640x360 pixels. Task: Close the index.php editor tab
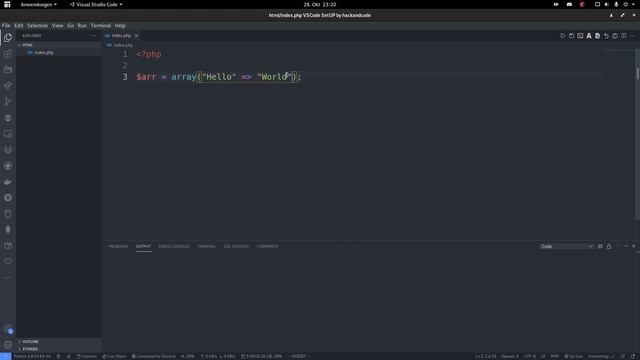(x=136, y=36)
